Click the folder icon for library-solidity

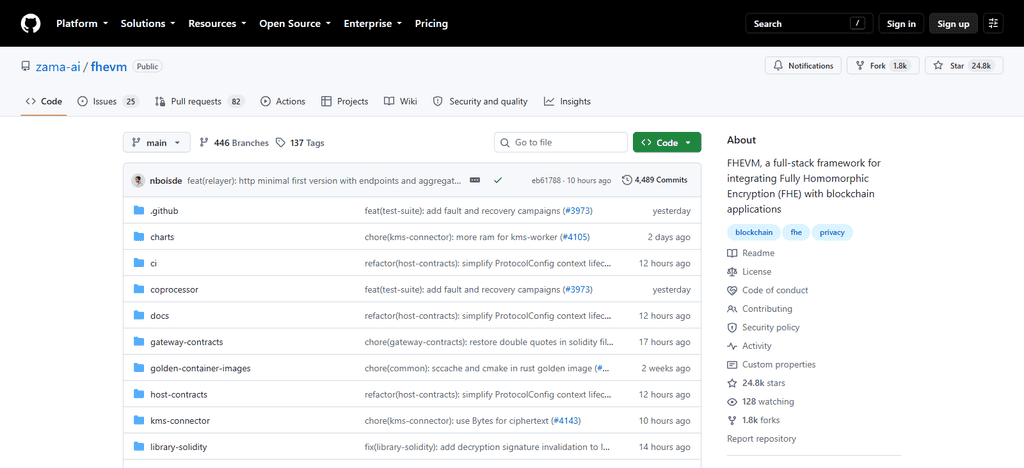click(138, 446)
